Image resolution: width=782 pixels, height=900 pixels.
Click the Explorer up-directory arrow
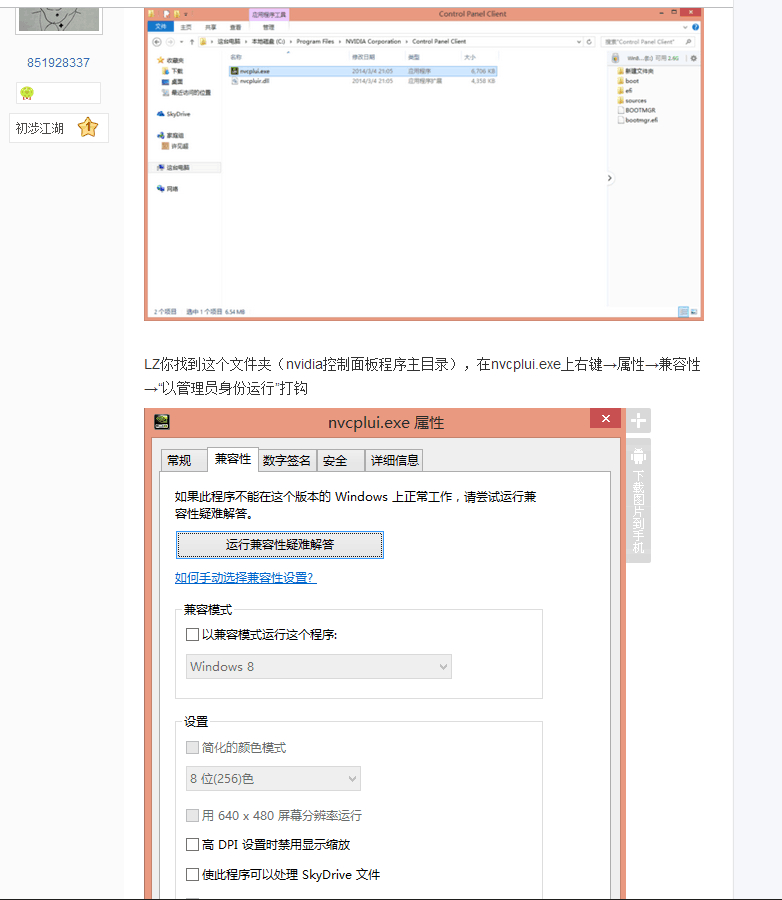[192, 42]
